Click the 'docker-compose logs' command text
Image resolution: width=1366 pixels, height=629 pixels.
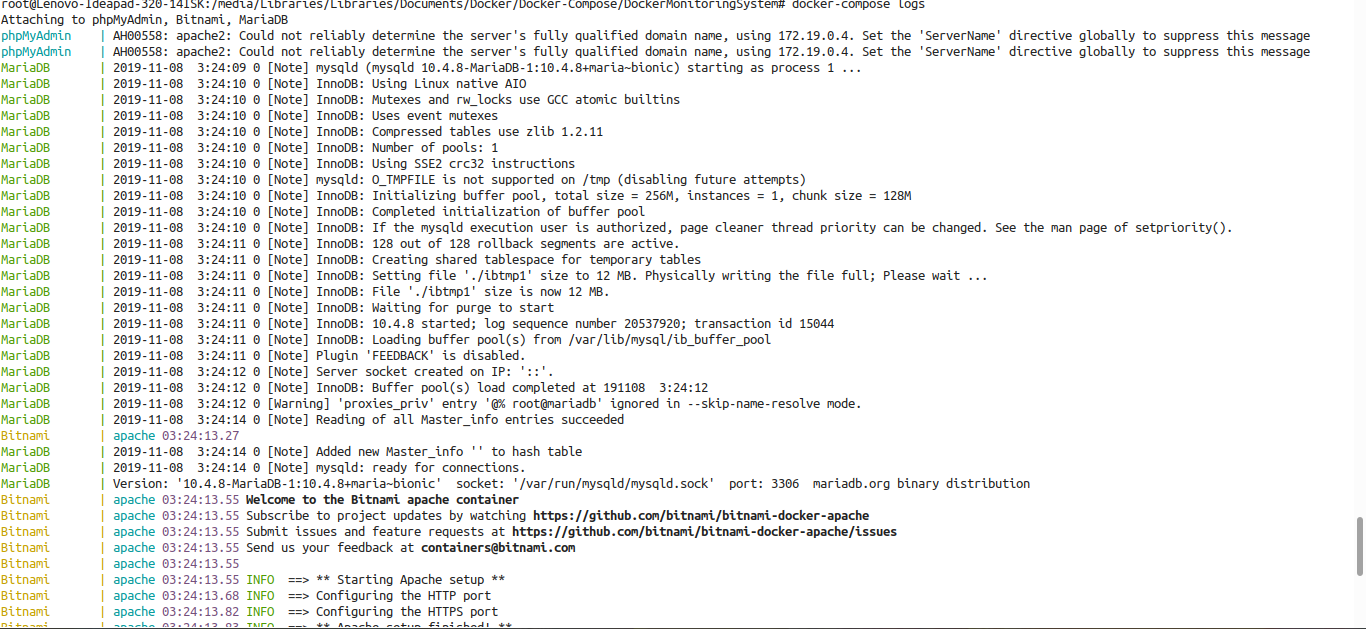tap(858, 4)
